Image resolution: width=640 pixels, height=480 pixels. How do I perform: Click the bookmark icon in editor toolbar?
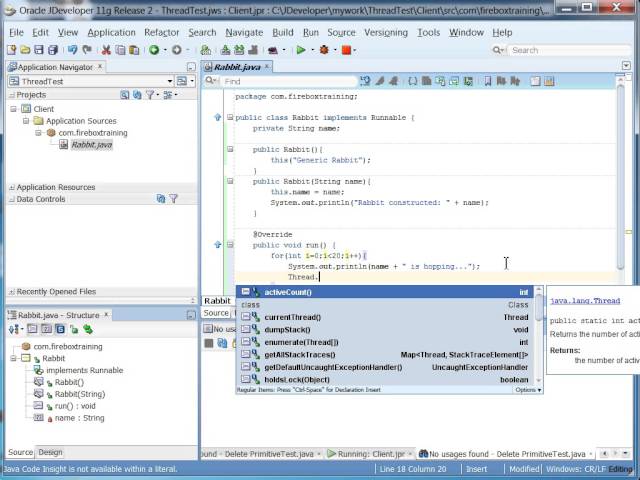tap(487, 81)
